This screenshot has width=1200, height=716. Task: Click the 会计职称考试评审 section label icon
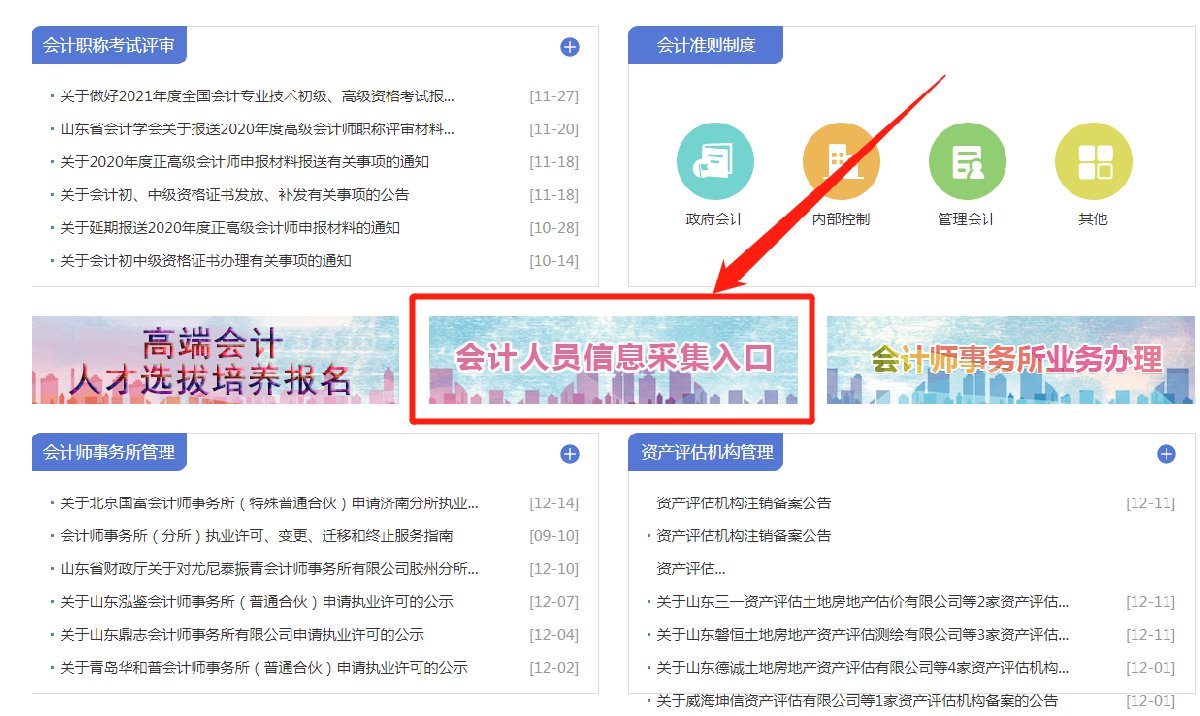click(108, 45)
